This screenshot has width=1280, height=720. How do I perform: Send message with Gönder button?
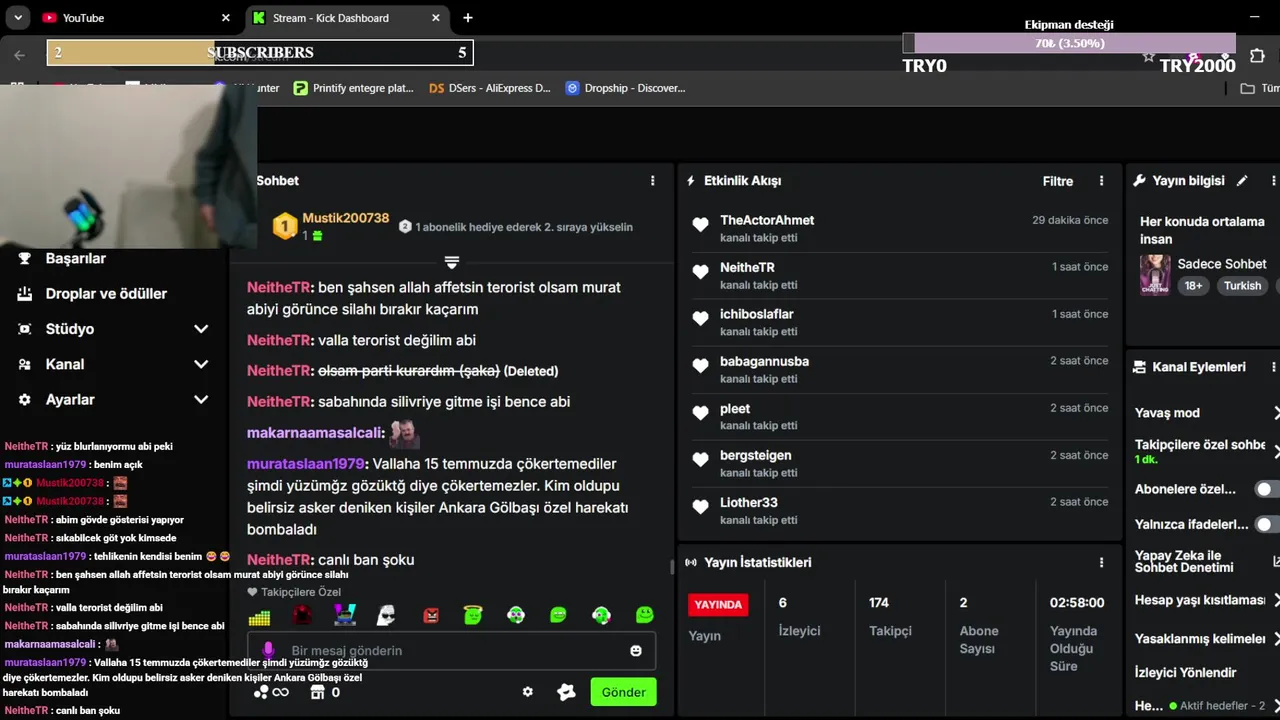pos(623,692)
